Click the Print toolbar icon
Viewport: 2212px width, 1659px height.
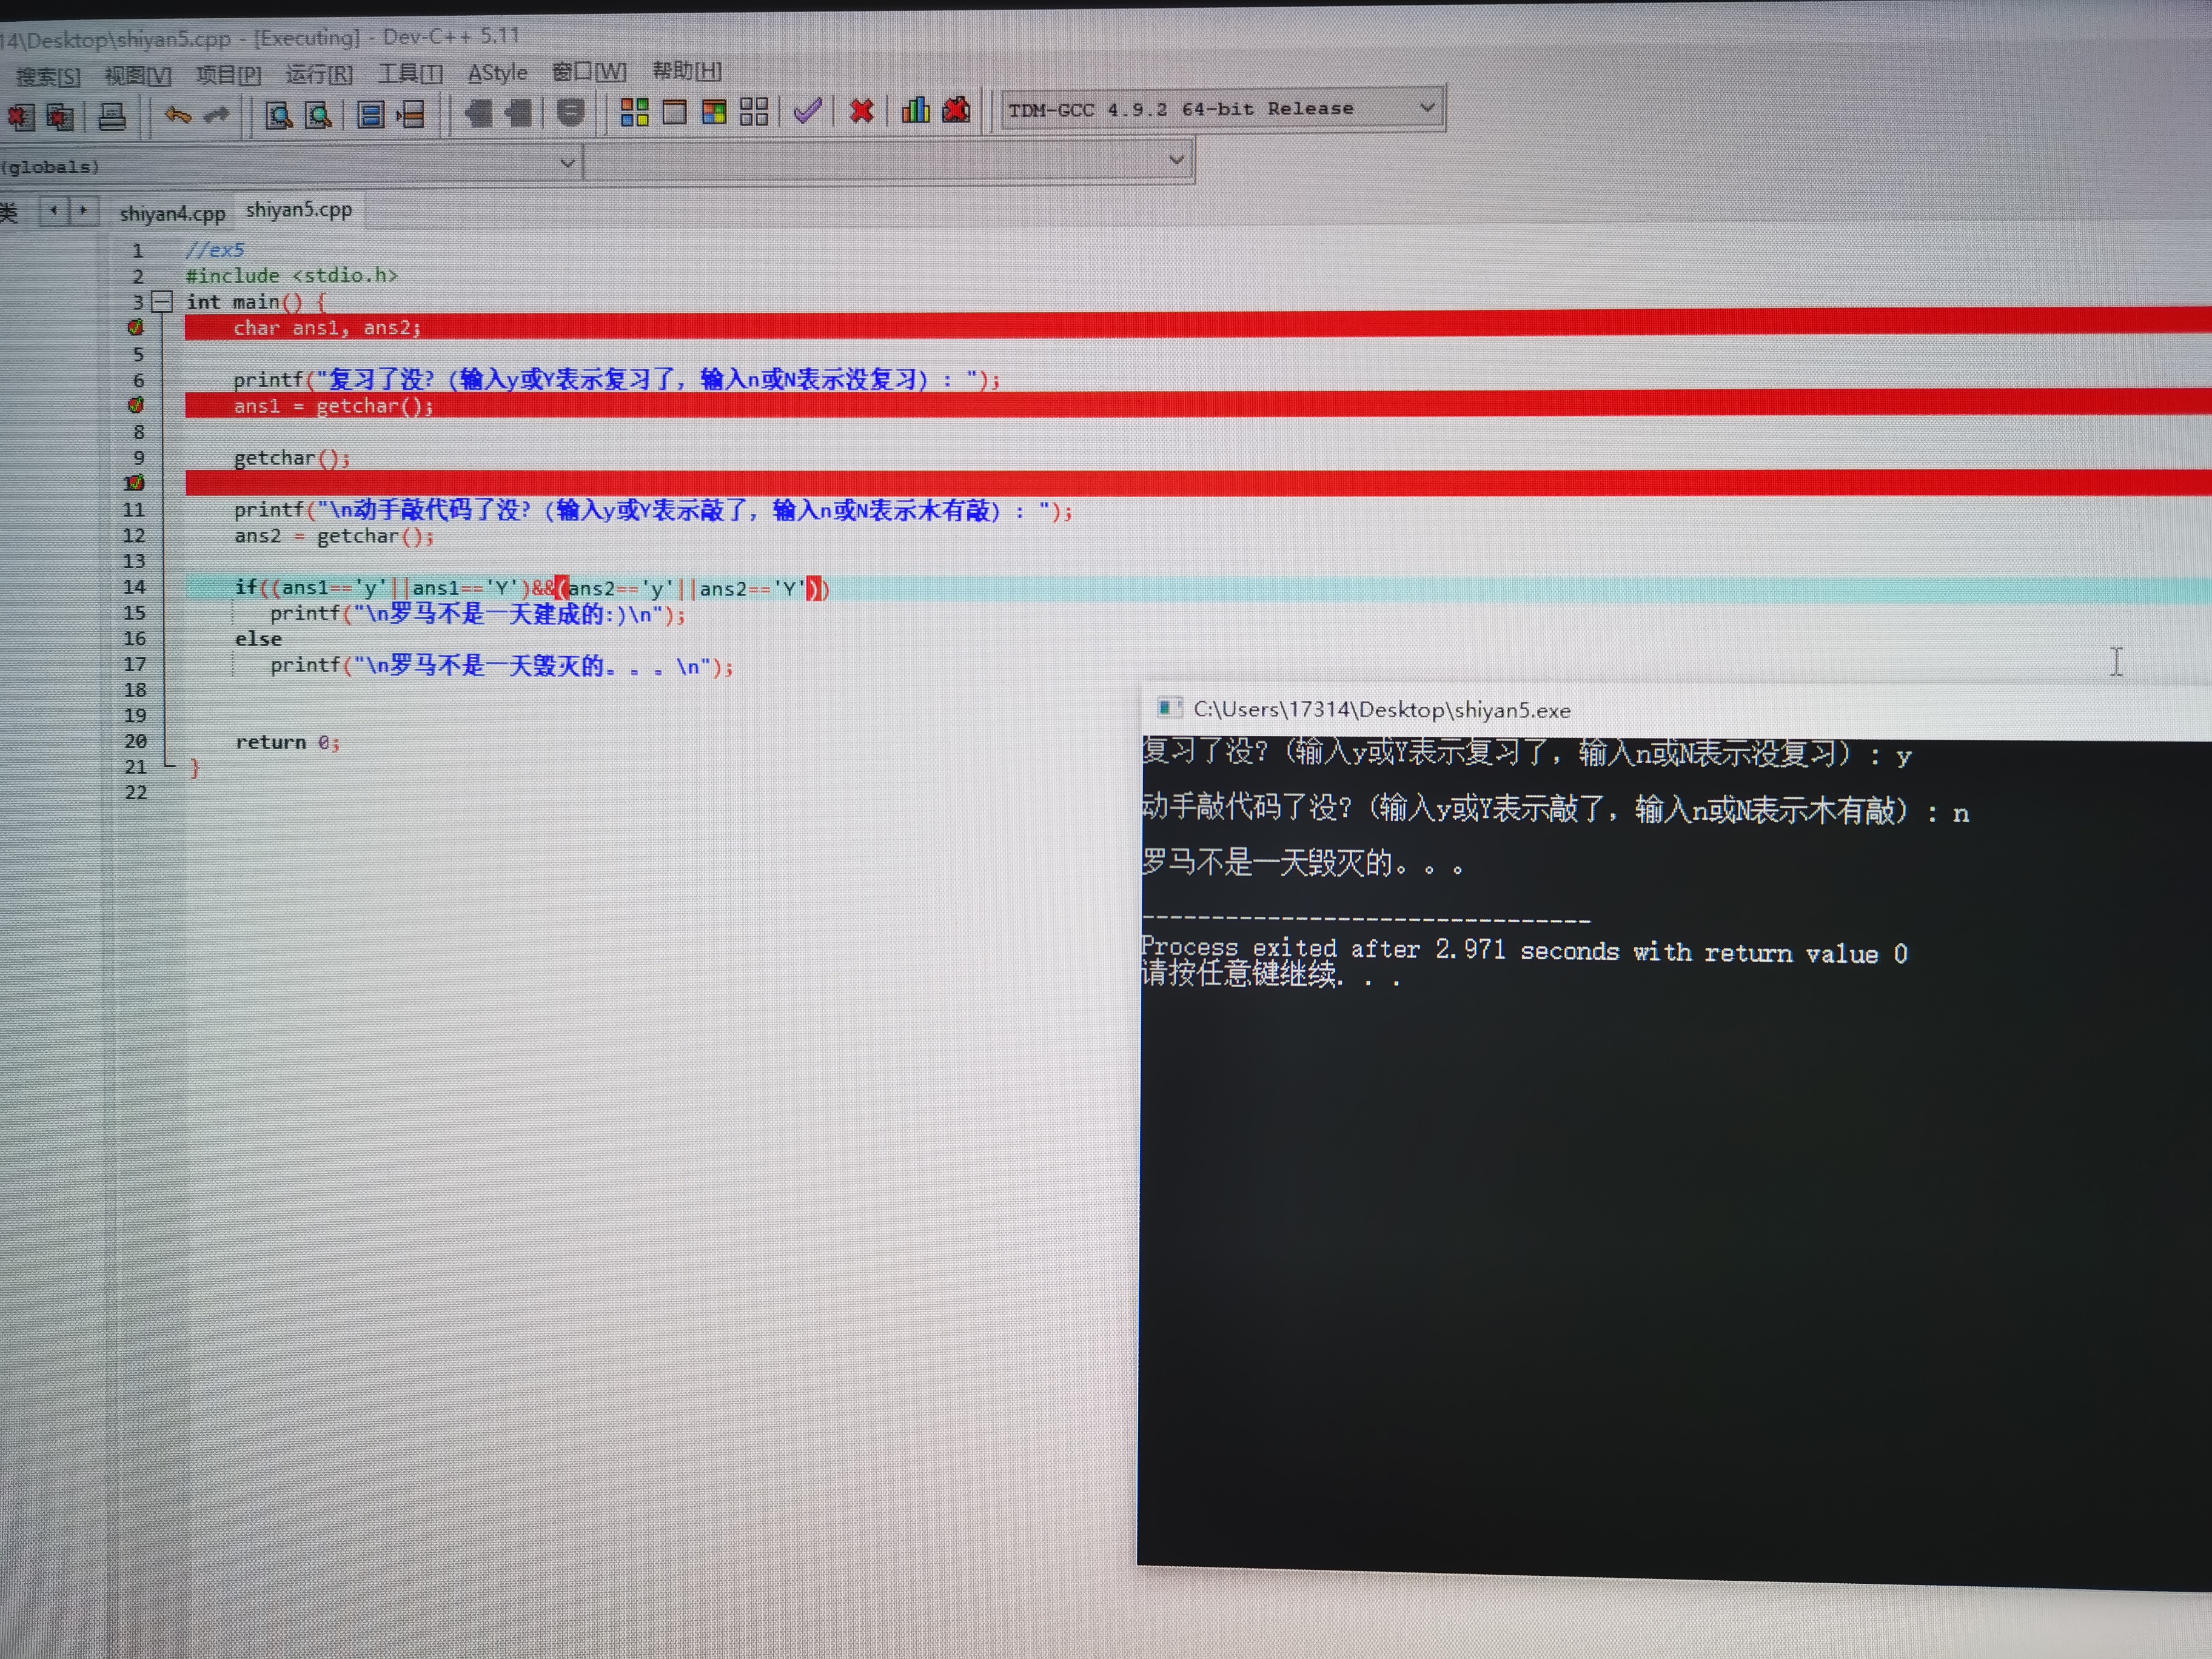[x=112, y=117]
